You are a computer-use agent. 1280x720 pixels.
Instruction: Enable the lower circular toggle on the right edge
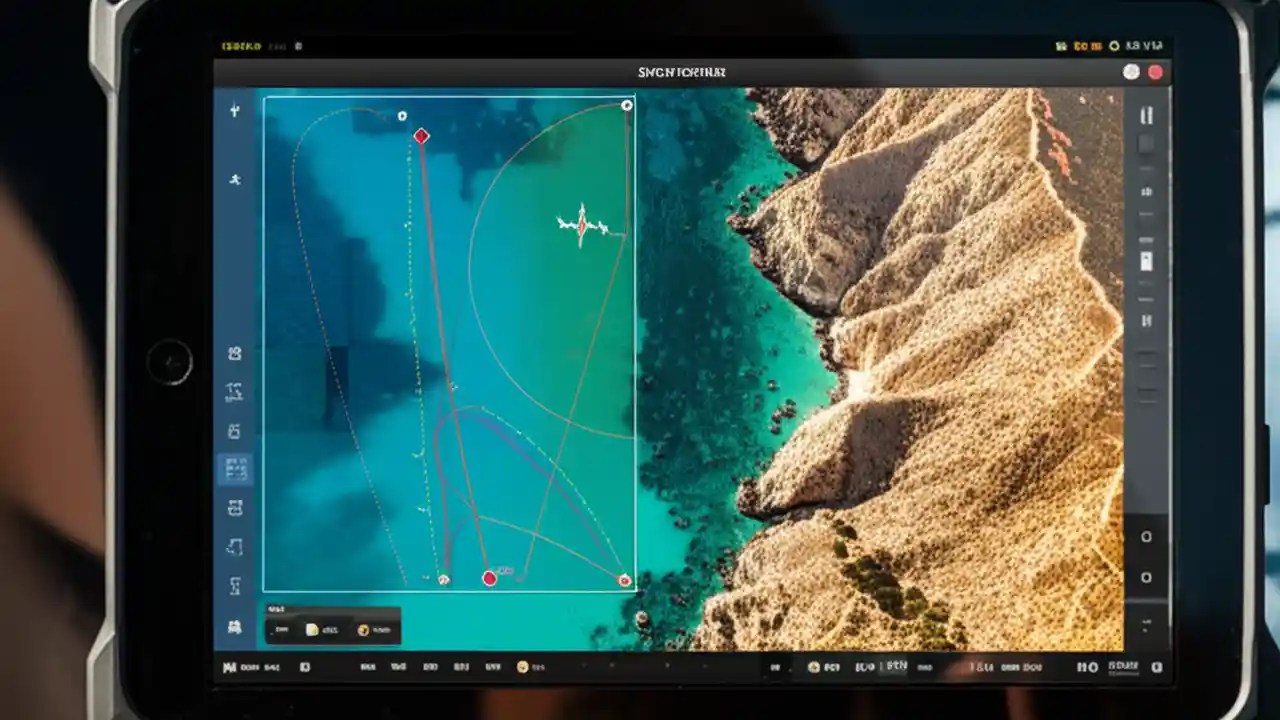point(1146,576)
